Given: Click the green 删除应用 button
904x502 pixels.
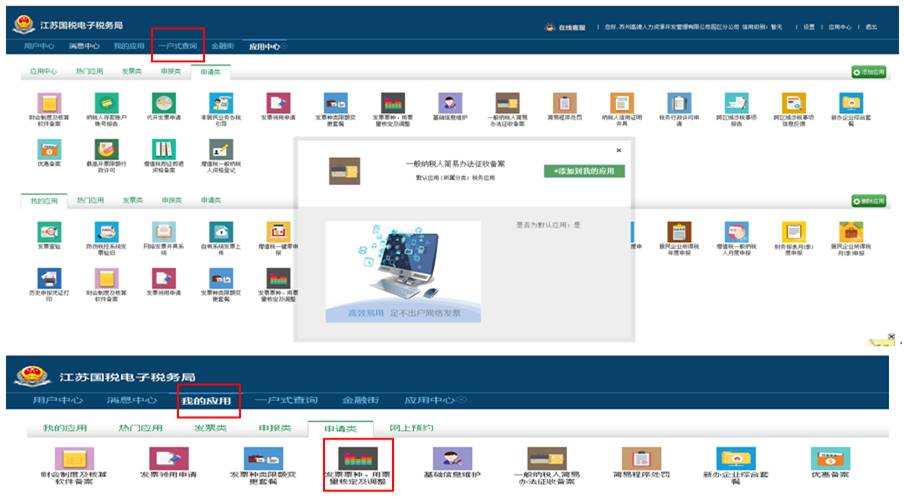Looking at the screenshot, I should [x=868, y=201].
